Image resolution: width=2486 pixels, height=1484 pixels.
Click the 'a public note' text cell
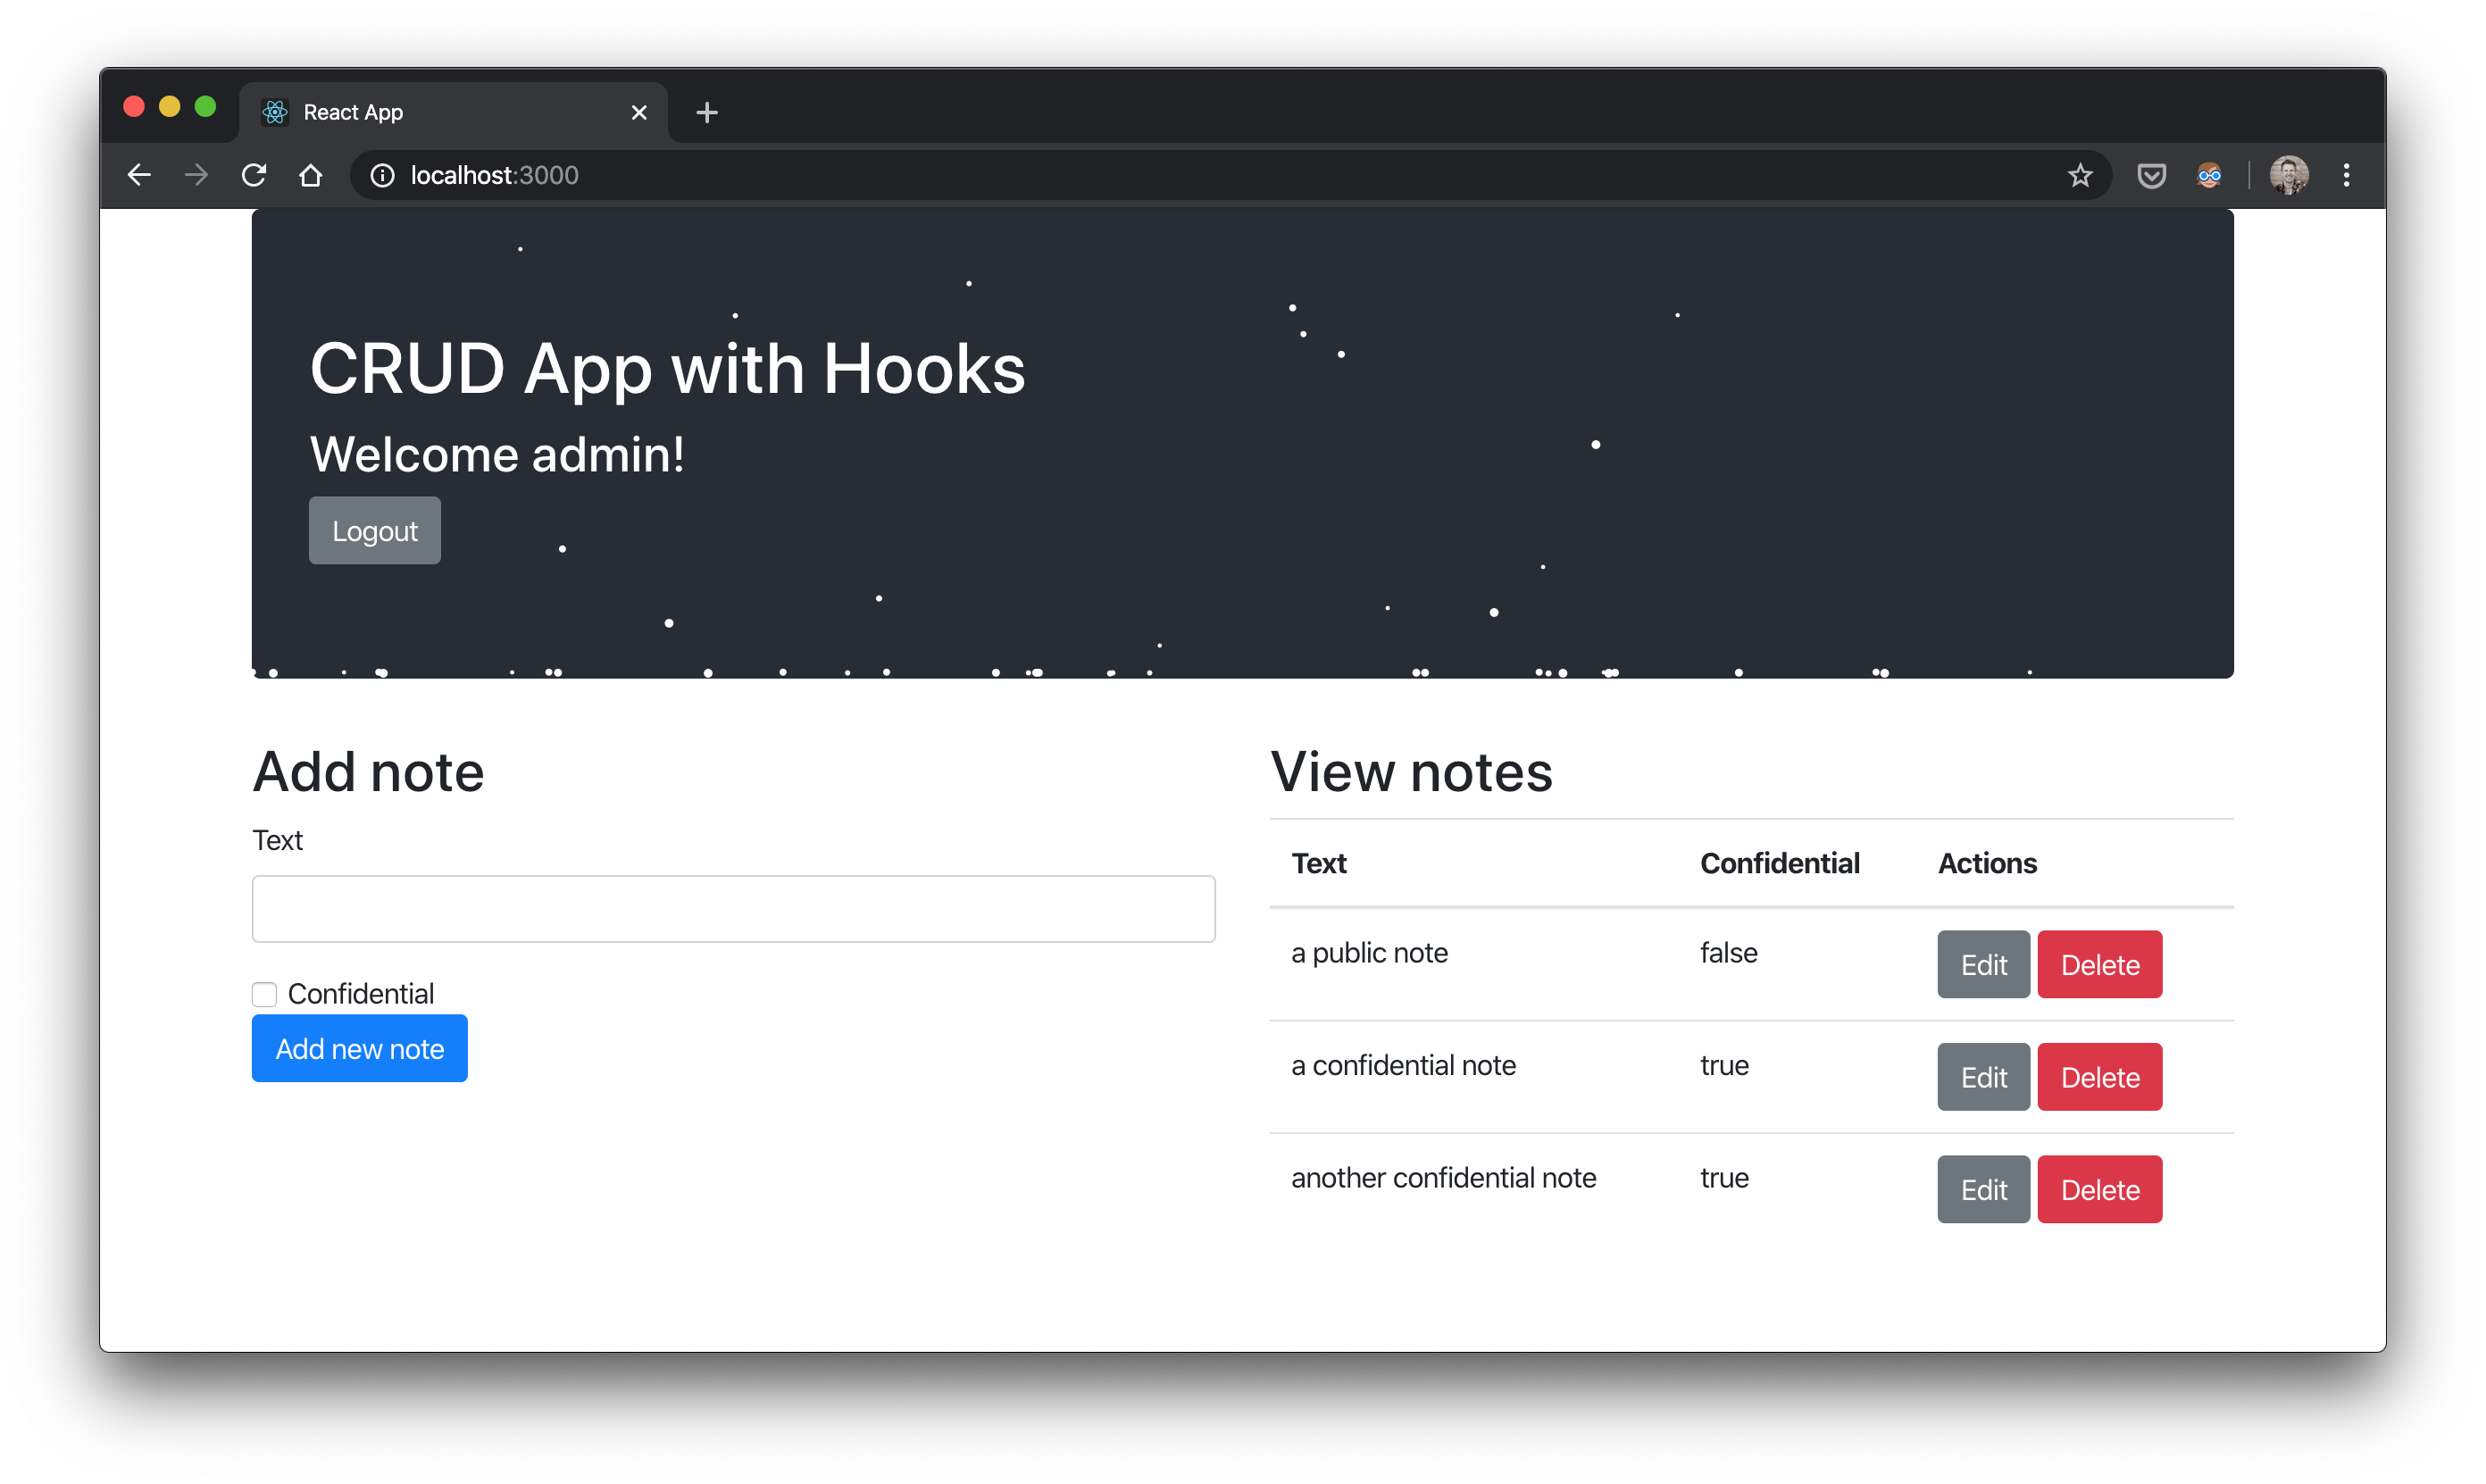point(1369,953)
